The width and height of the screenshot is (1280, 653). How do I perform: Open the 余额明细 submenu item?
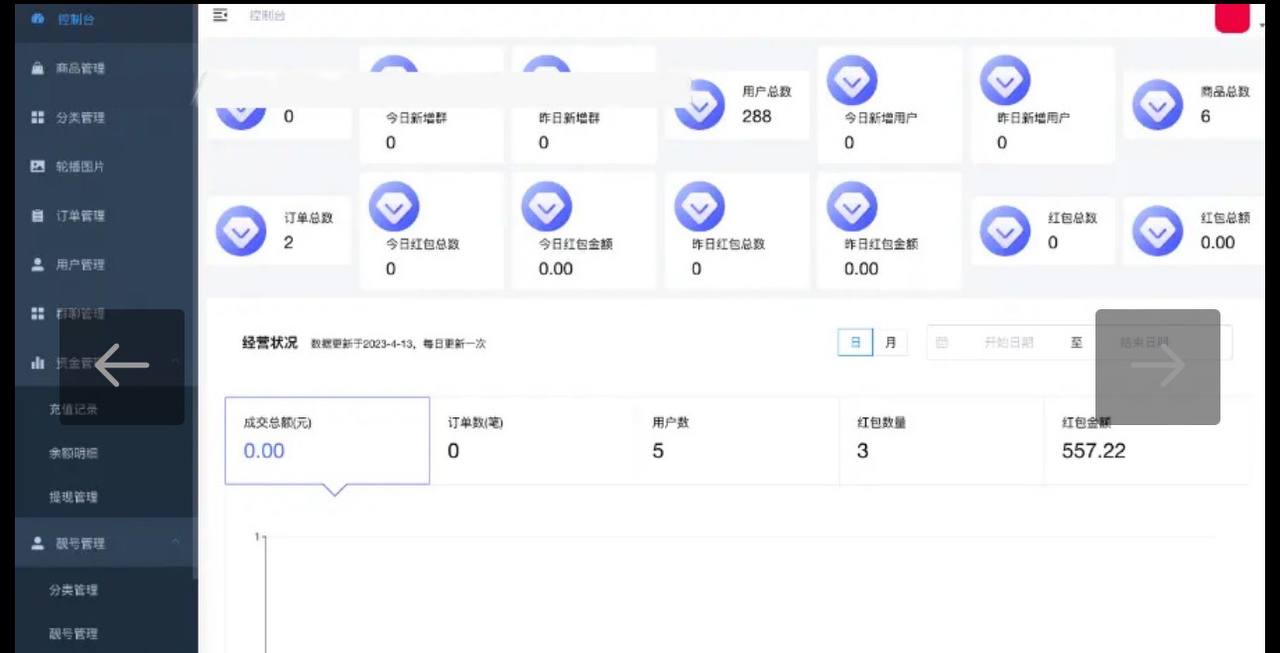pos(74,453)
